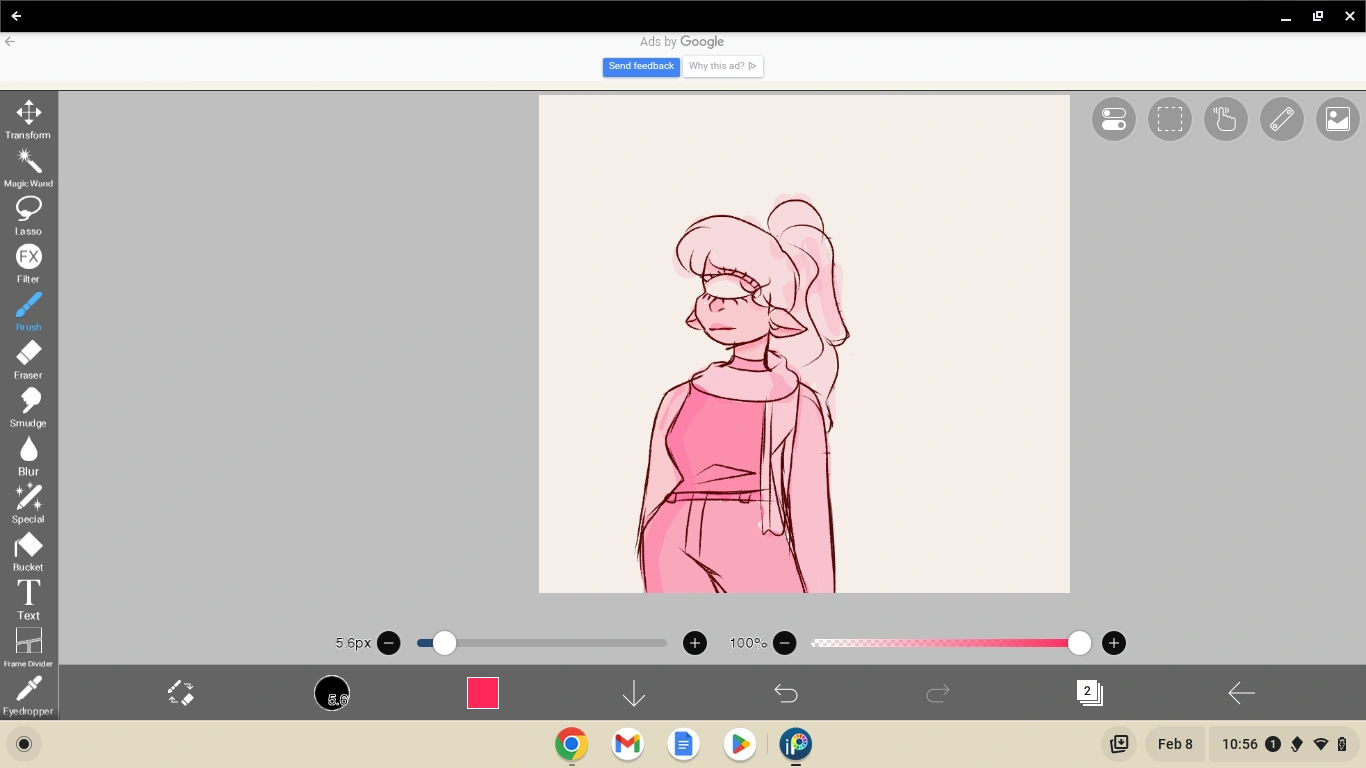The height and width of the screenshot is (768, 1366).
Task: Switch to the Eraser tool
Action: tap(28, 353)
